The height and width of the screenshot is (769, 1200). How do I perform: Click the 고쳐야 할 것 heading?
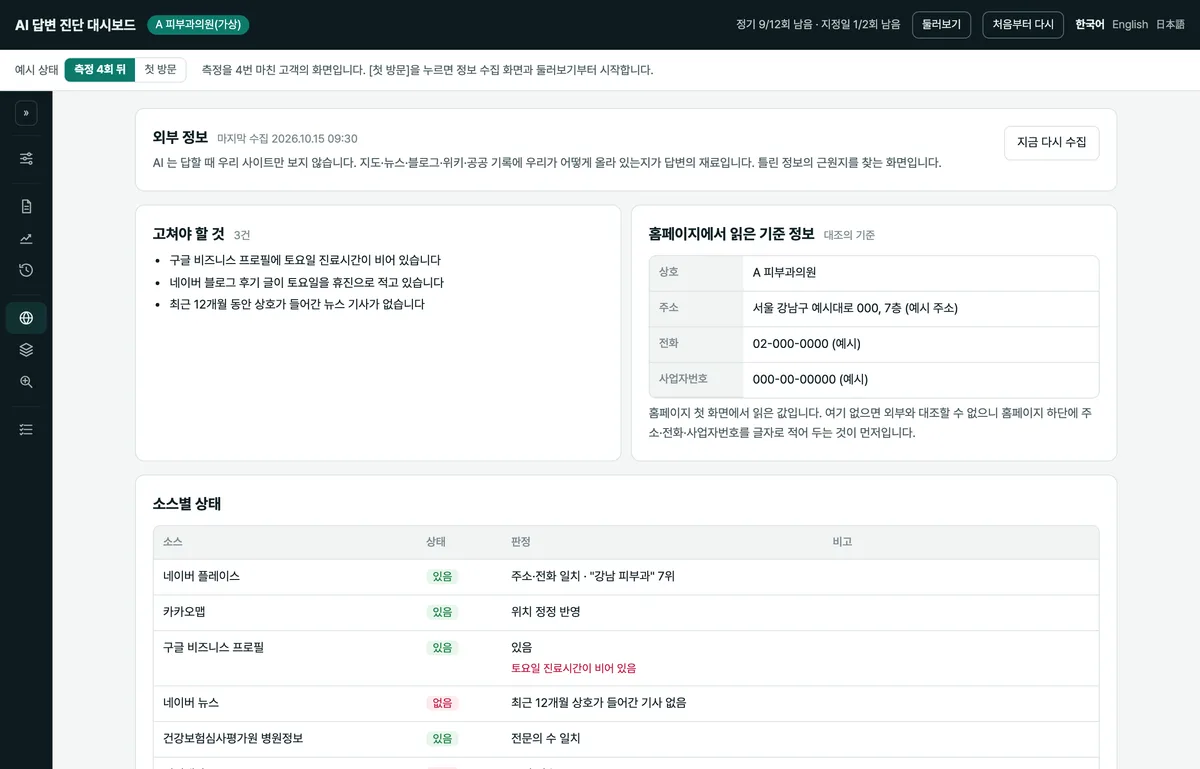click(x=189, y=234)
